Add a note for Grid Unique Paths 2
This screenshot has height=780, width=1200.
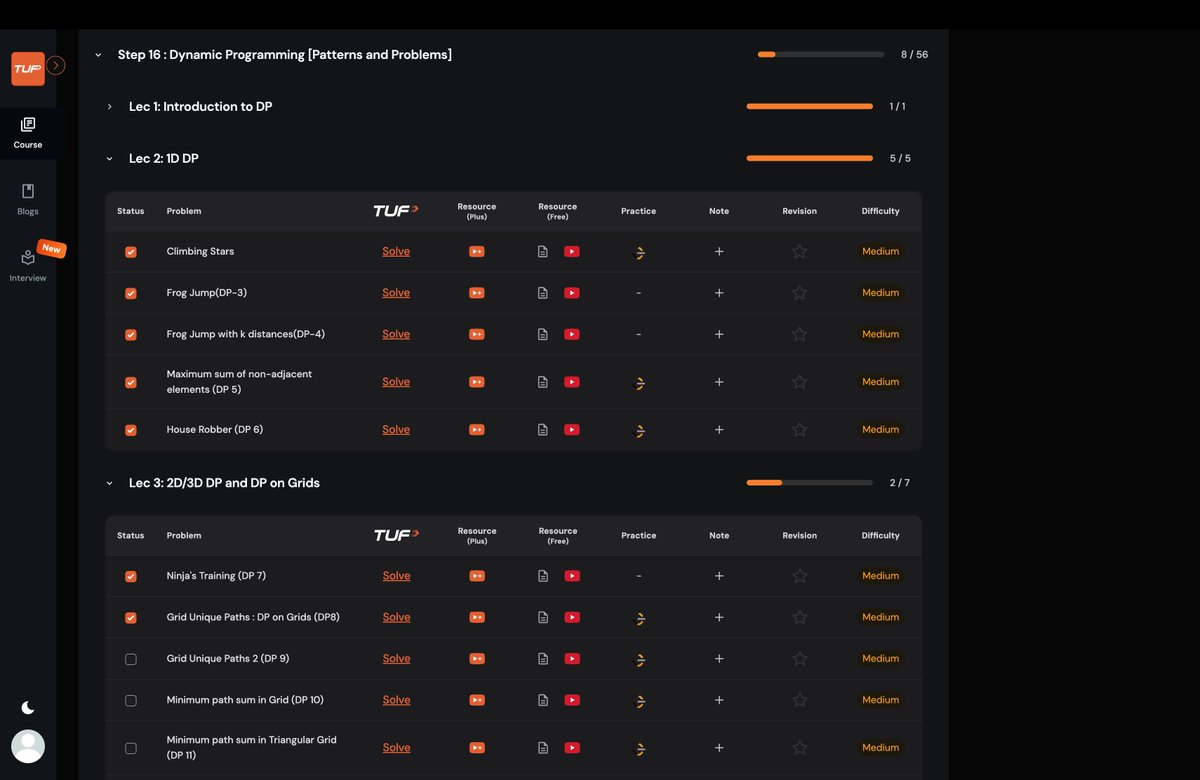tap(719, 659)
